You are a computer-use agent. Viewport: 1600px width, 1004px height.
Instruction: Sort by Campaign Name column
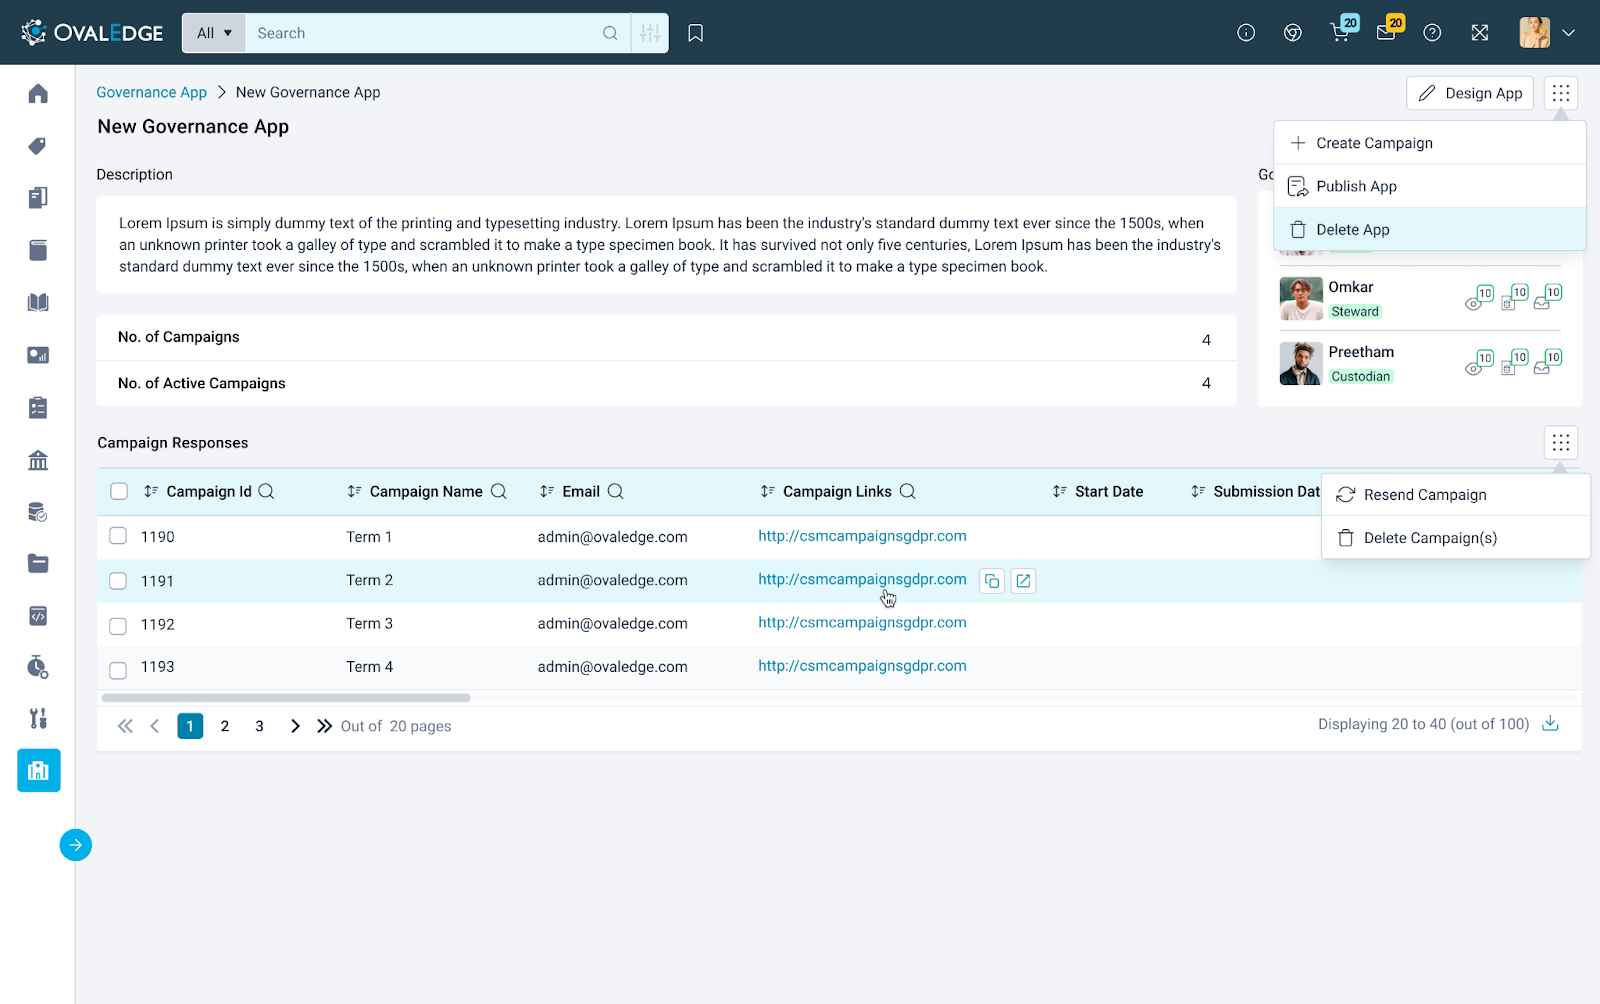(x=354, y=491)
